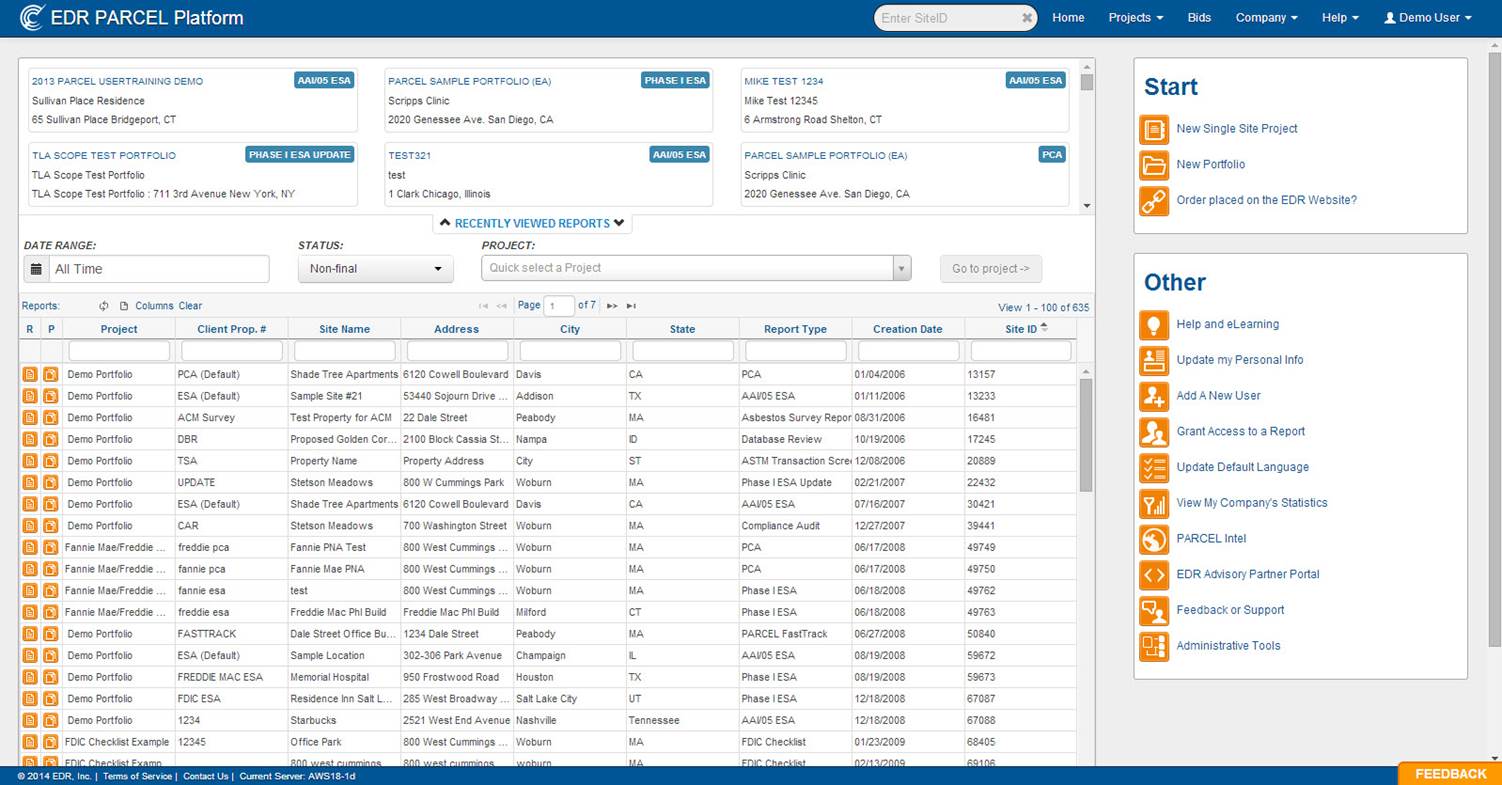1502x785 pixels.
Task: Open the report icon for Site ID 49749
Action: [x=30, y=548]
